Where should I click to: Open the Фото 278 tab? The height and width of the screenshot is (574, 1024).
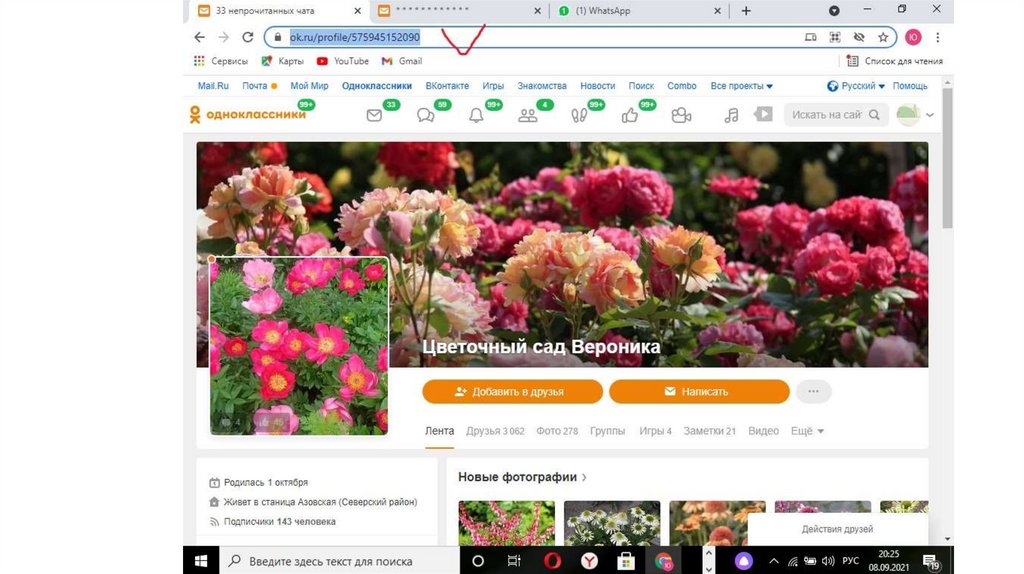point(557,431)
